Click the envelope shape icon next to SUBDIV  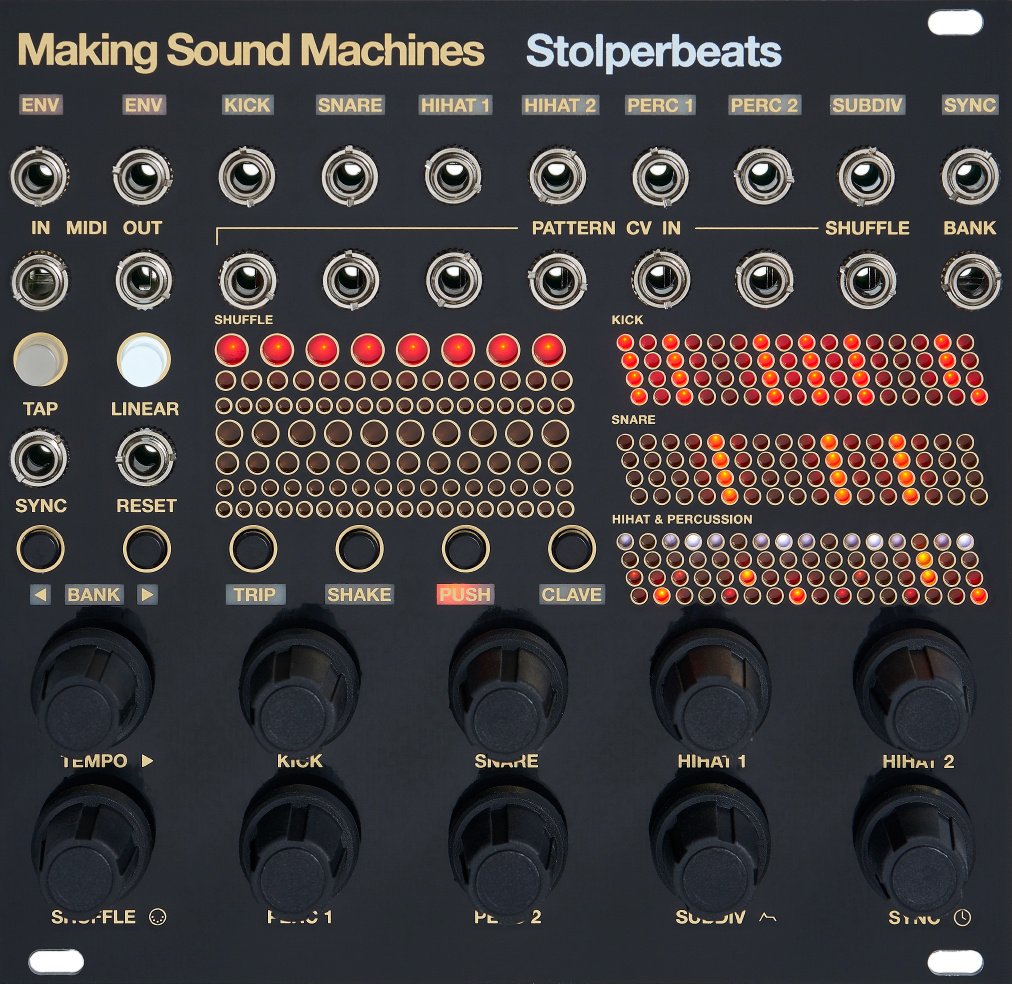click(767, 917)
